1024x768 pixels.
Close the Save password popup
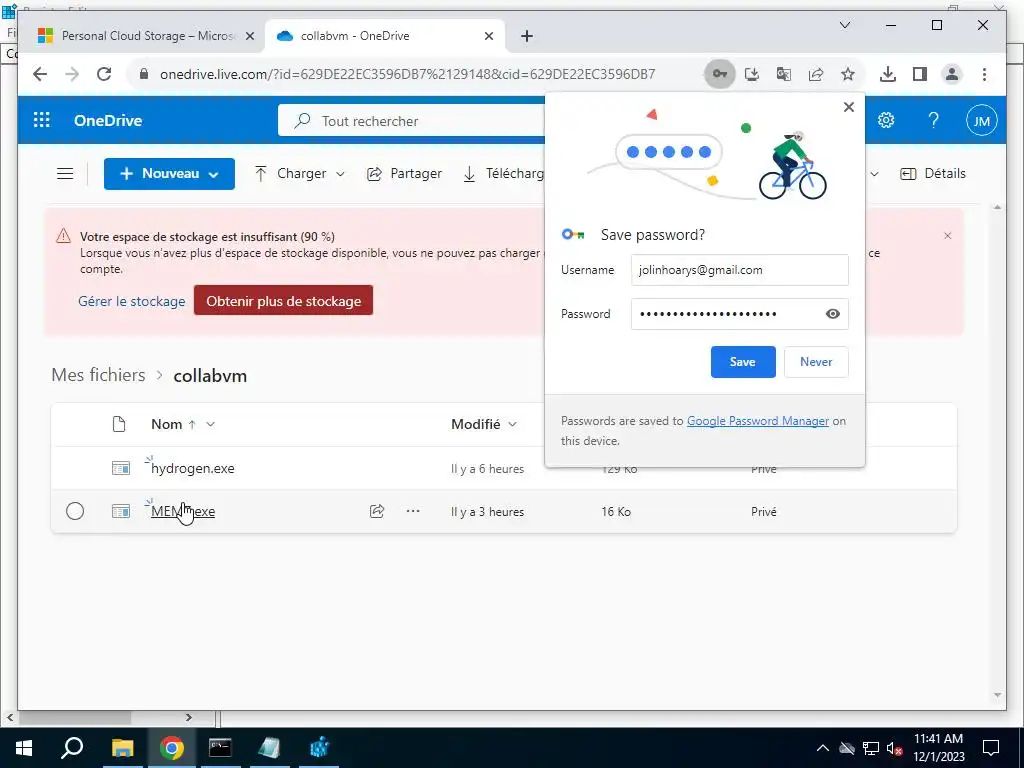pos(848,107)
